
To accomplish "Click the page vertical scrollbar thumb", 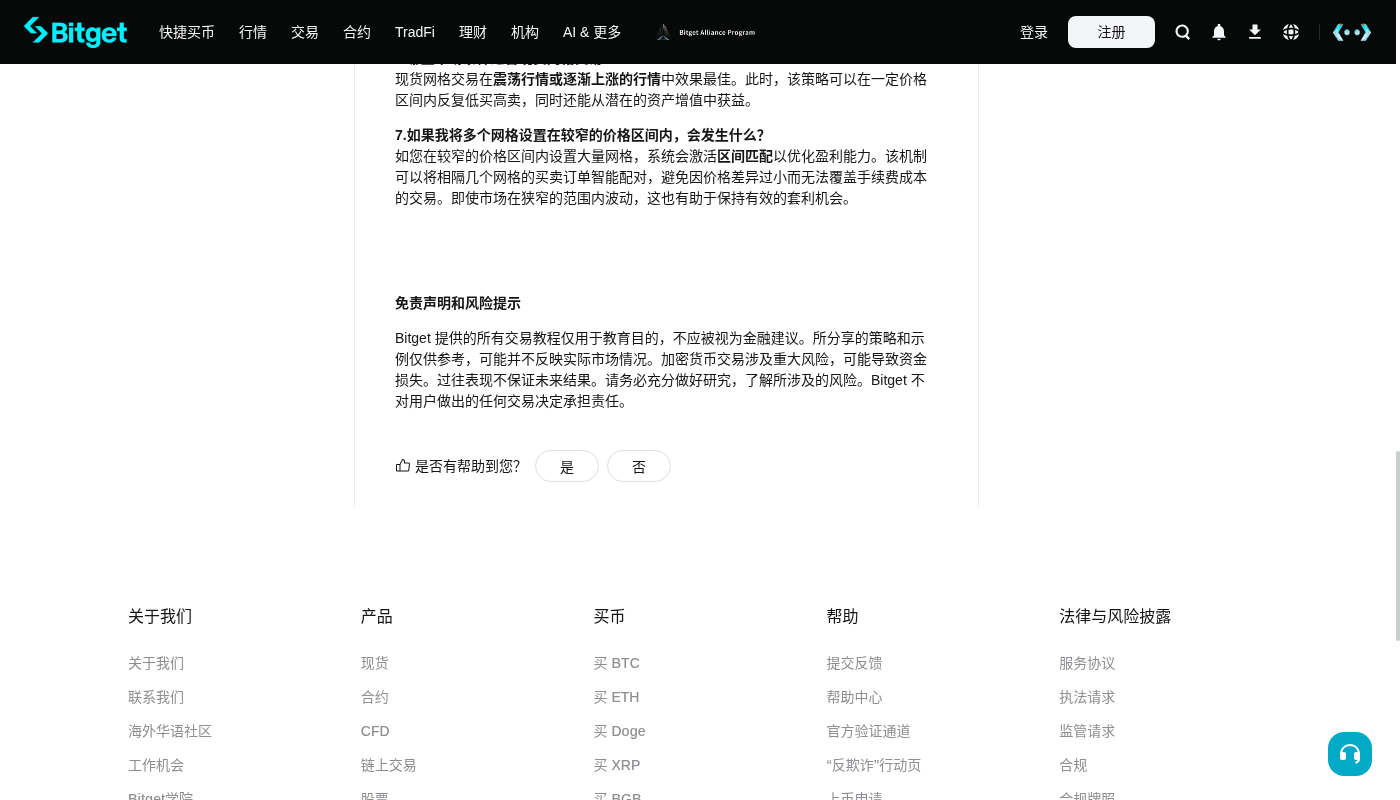I will click(x=1398, y=546).
